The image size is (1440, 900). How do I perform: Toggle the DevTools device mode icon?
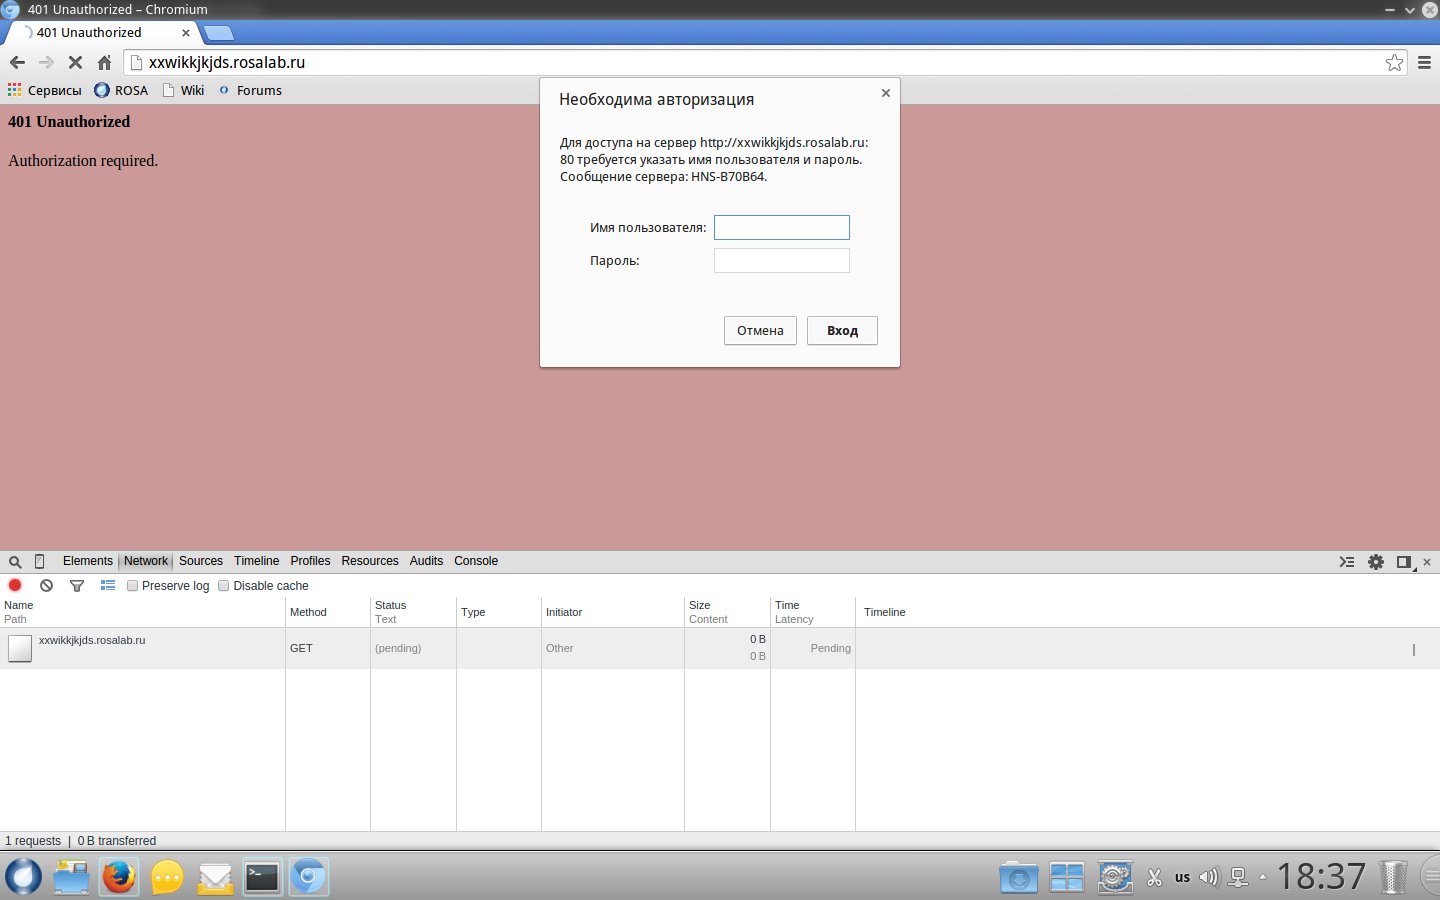click(40, 562)
